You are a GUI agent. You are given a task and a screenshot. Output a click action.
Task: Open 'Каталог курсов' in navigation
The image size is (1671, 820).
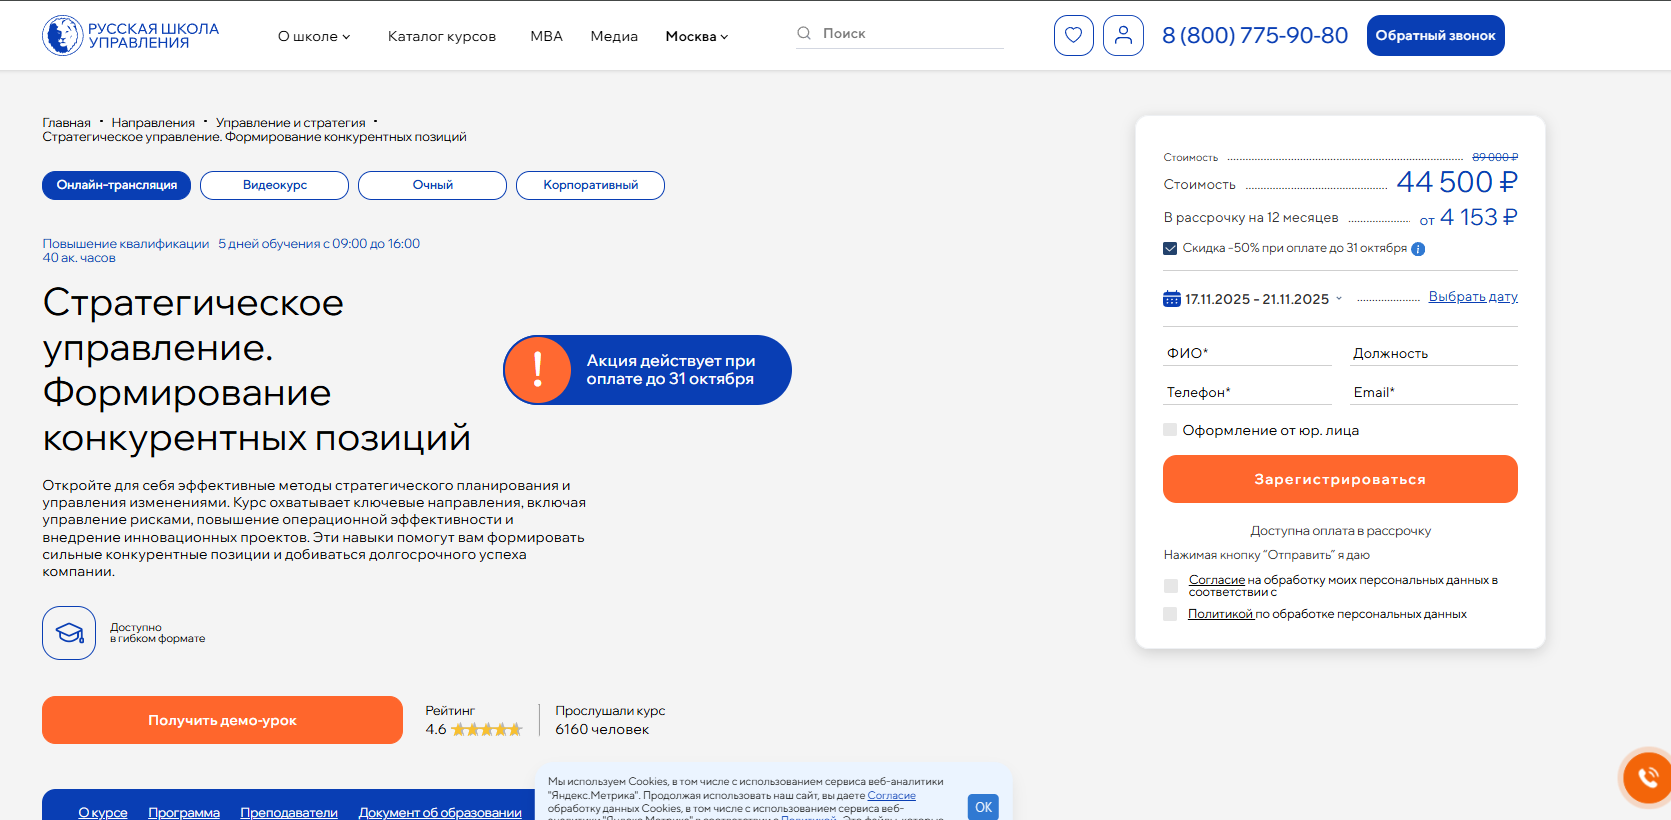point(442,36)
